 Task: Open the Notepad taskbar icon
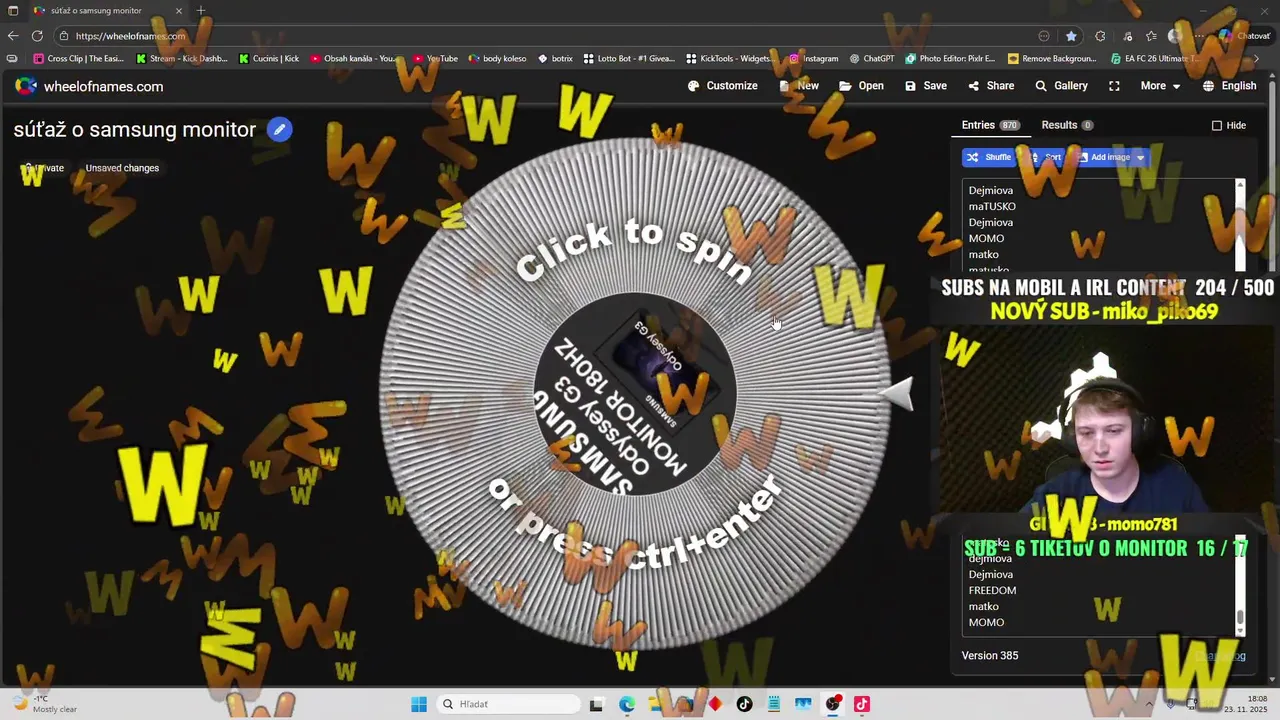(x=773, y=704)
